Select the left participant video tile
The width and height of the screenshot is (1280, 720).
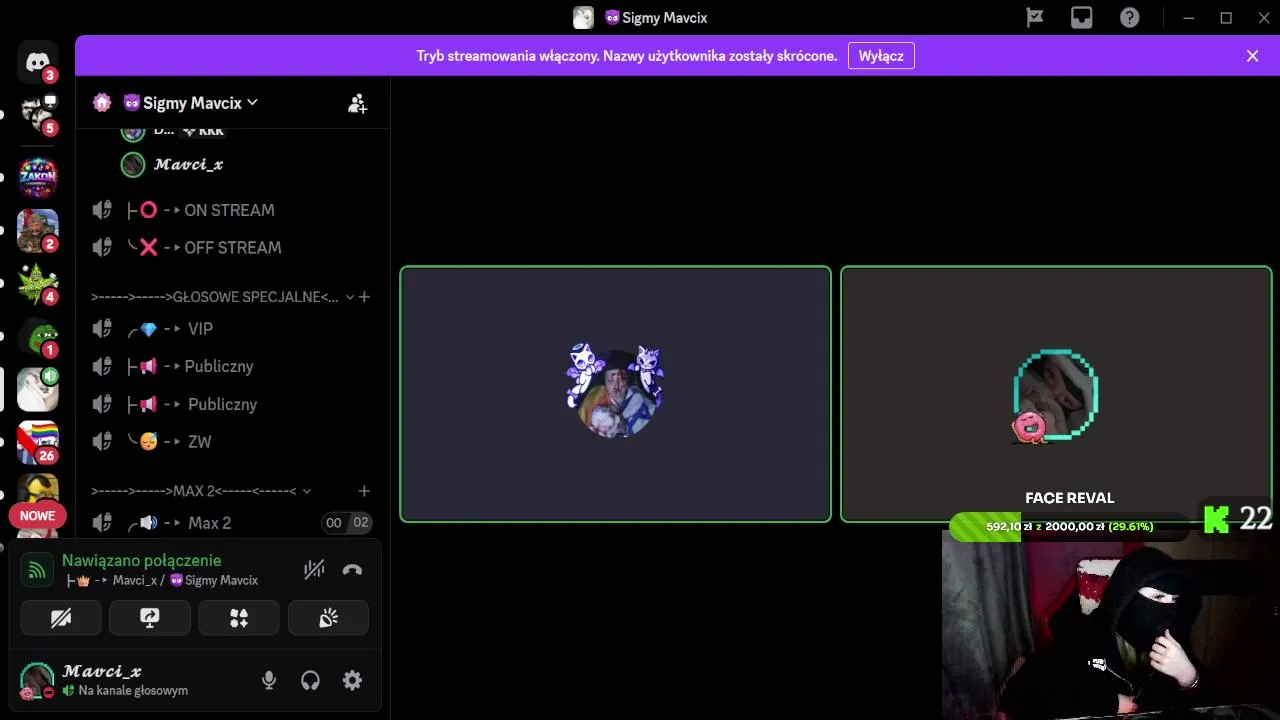(x=615, y=394)
